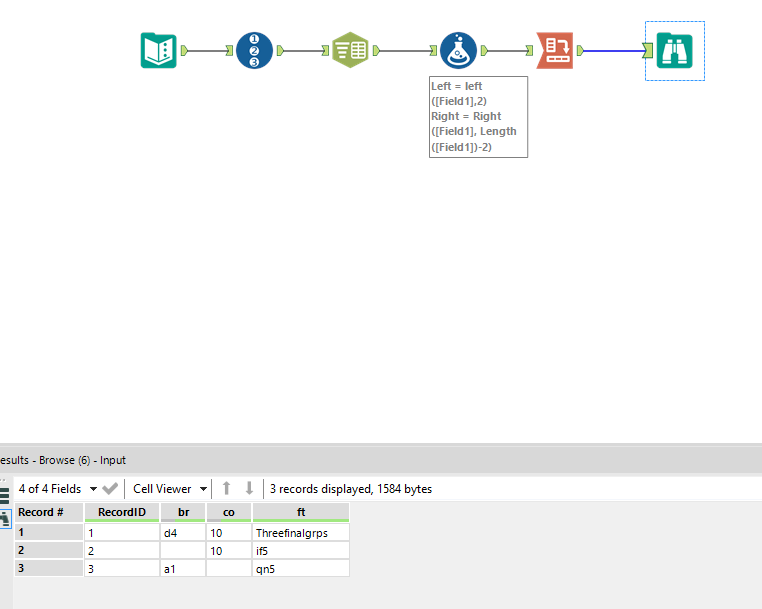Select co value '10' in record 1
Image resolution: width=762 pixels, height=609 pixels.
[x=229, y=533]
